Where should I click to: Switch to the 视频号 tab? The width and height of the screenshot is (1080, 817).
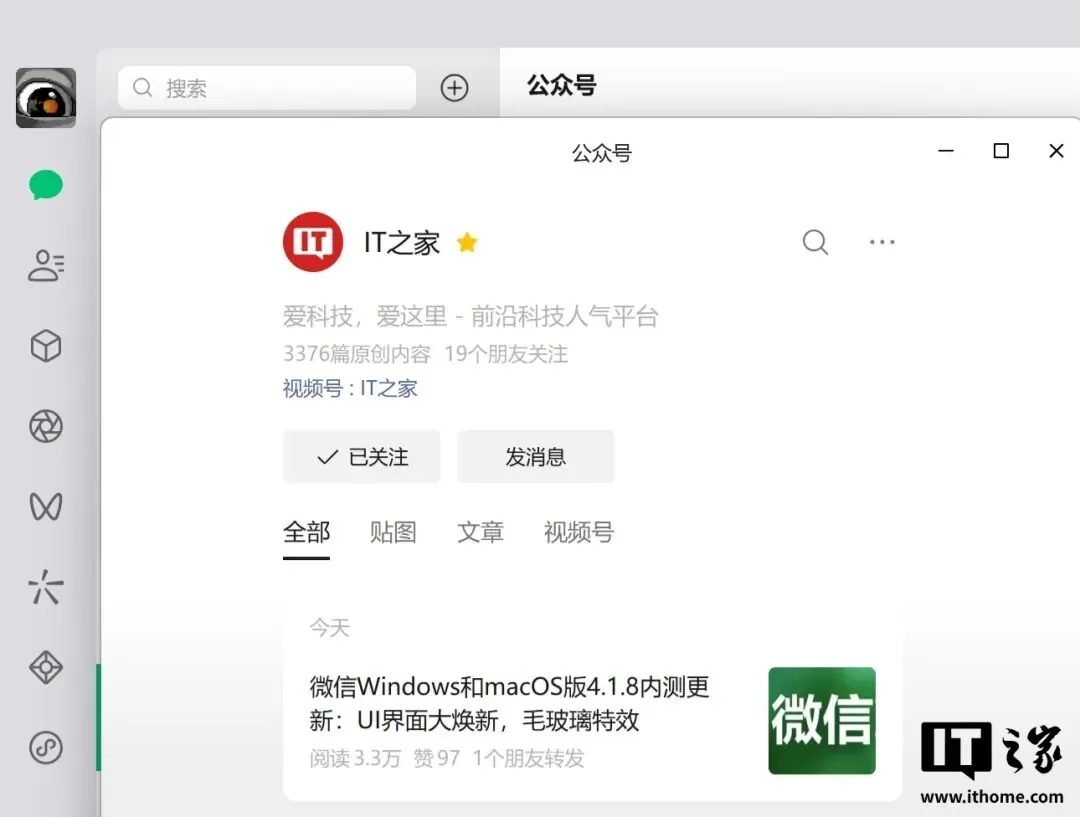(x=577, y=533)
